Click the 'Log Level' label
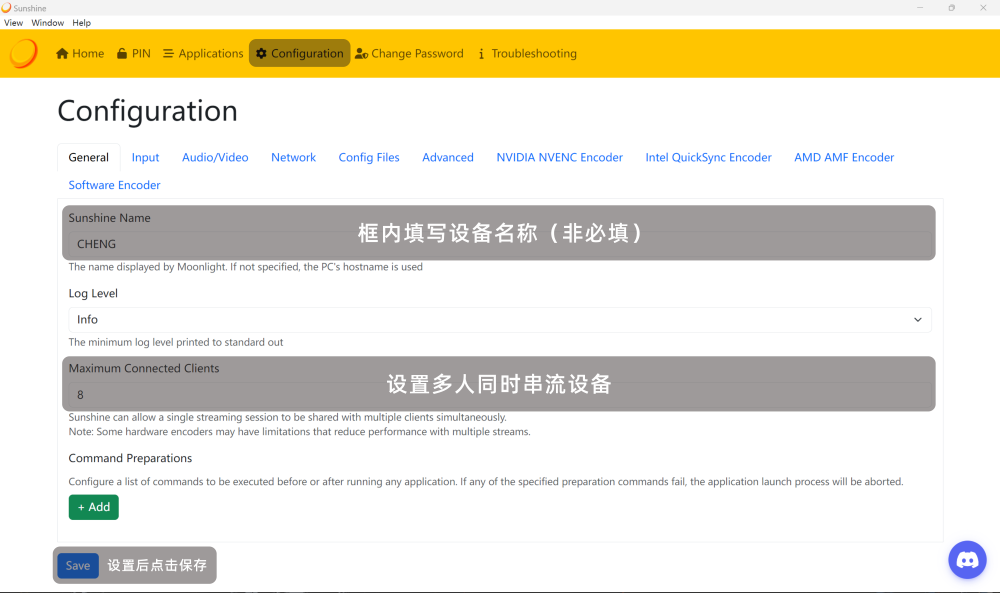The image size is (1000, 593). (93, 293)
